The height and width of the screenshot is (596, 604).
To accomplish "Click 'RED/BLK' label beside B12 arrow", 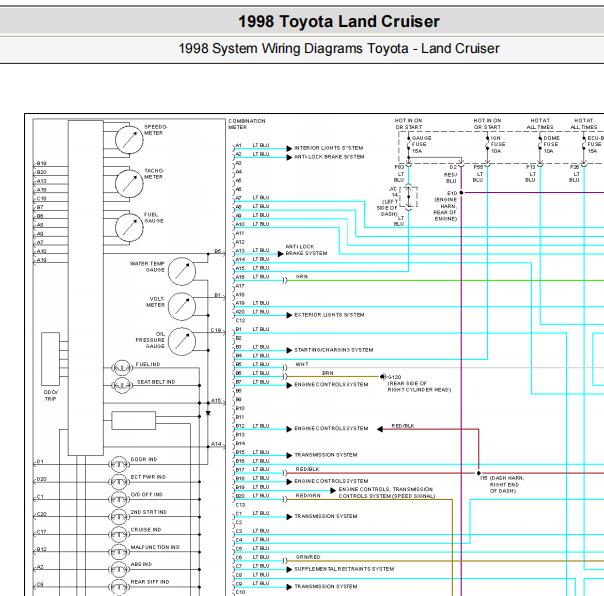I will click(403, 426).
